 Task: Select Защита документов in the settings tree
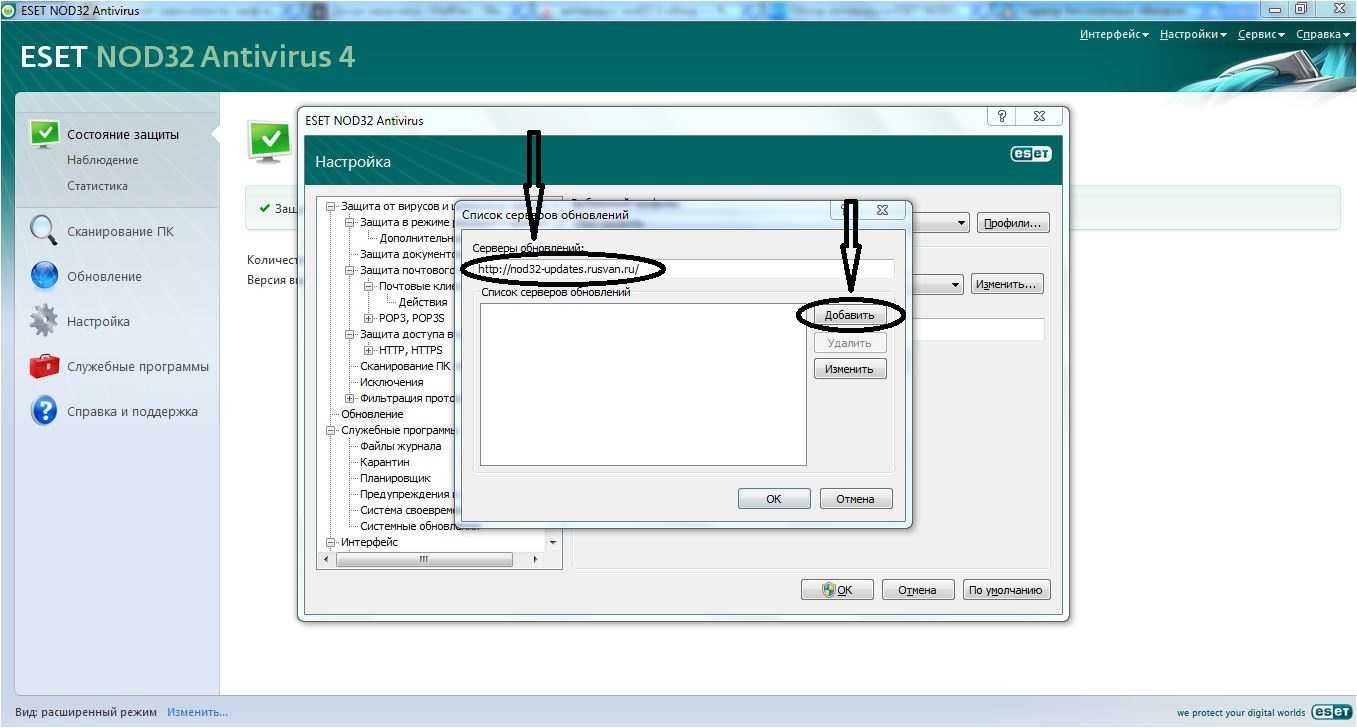407,254
